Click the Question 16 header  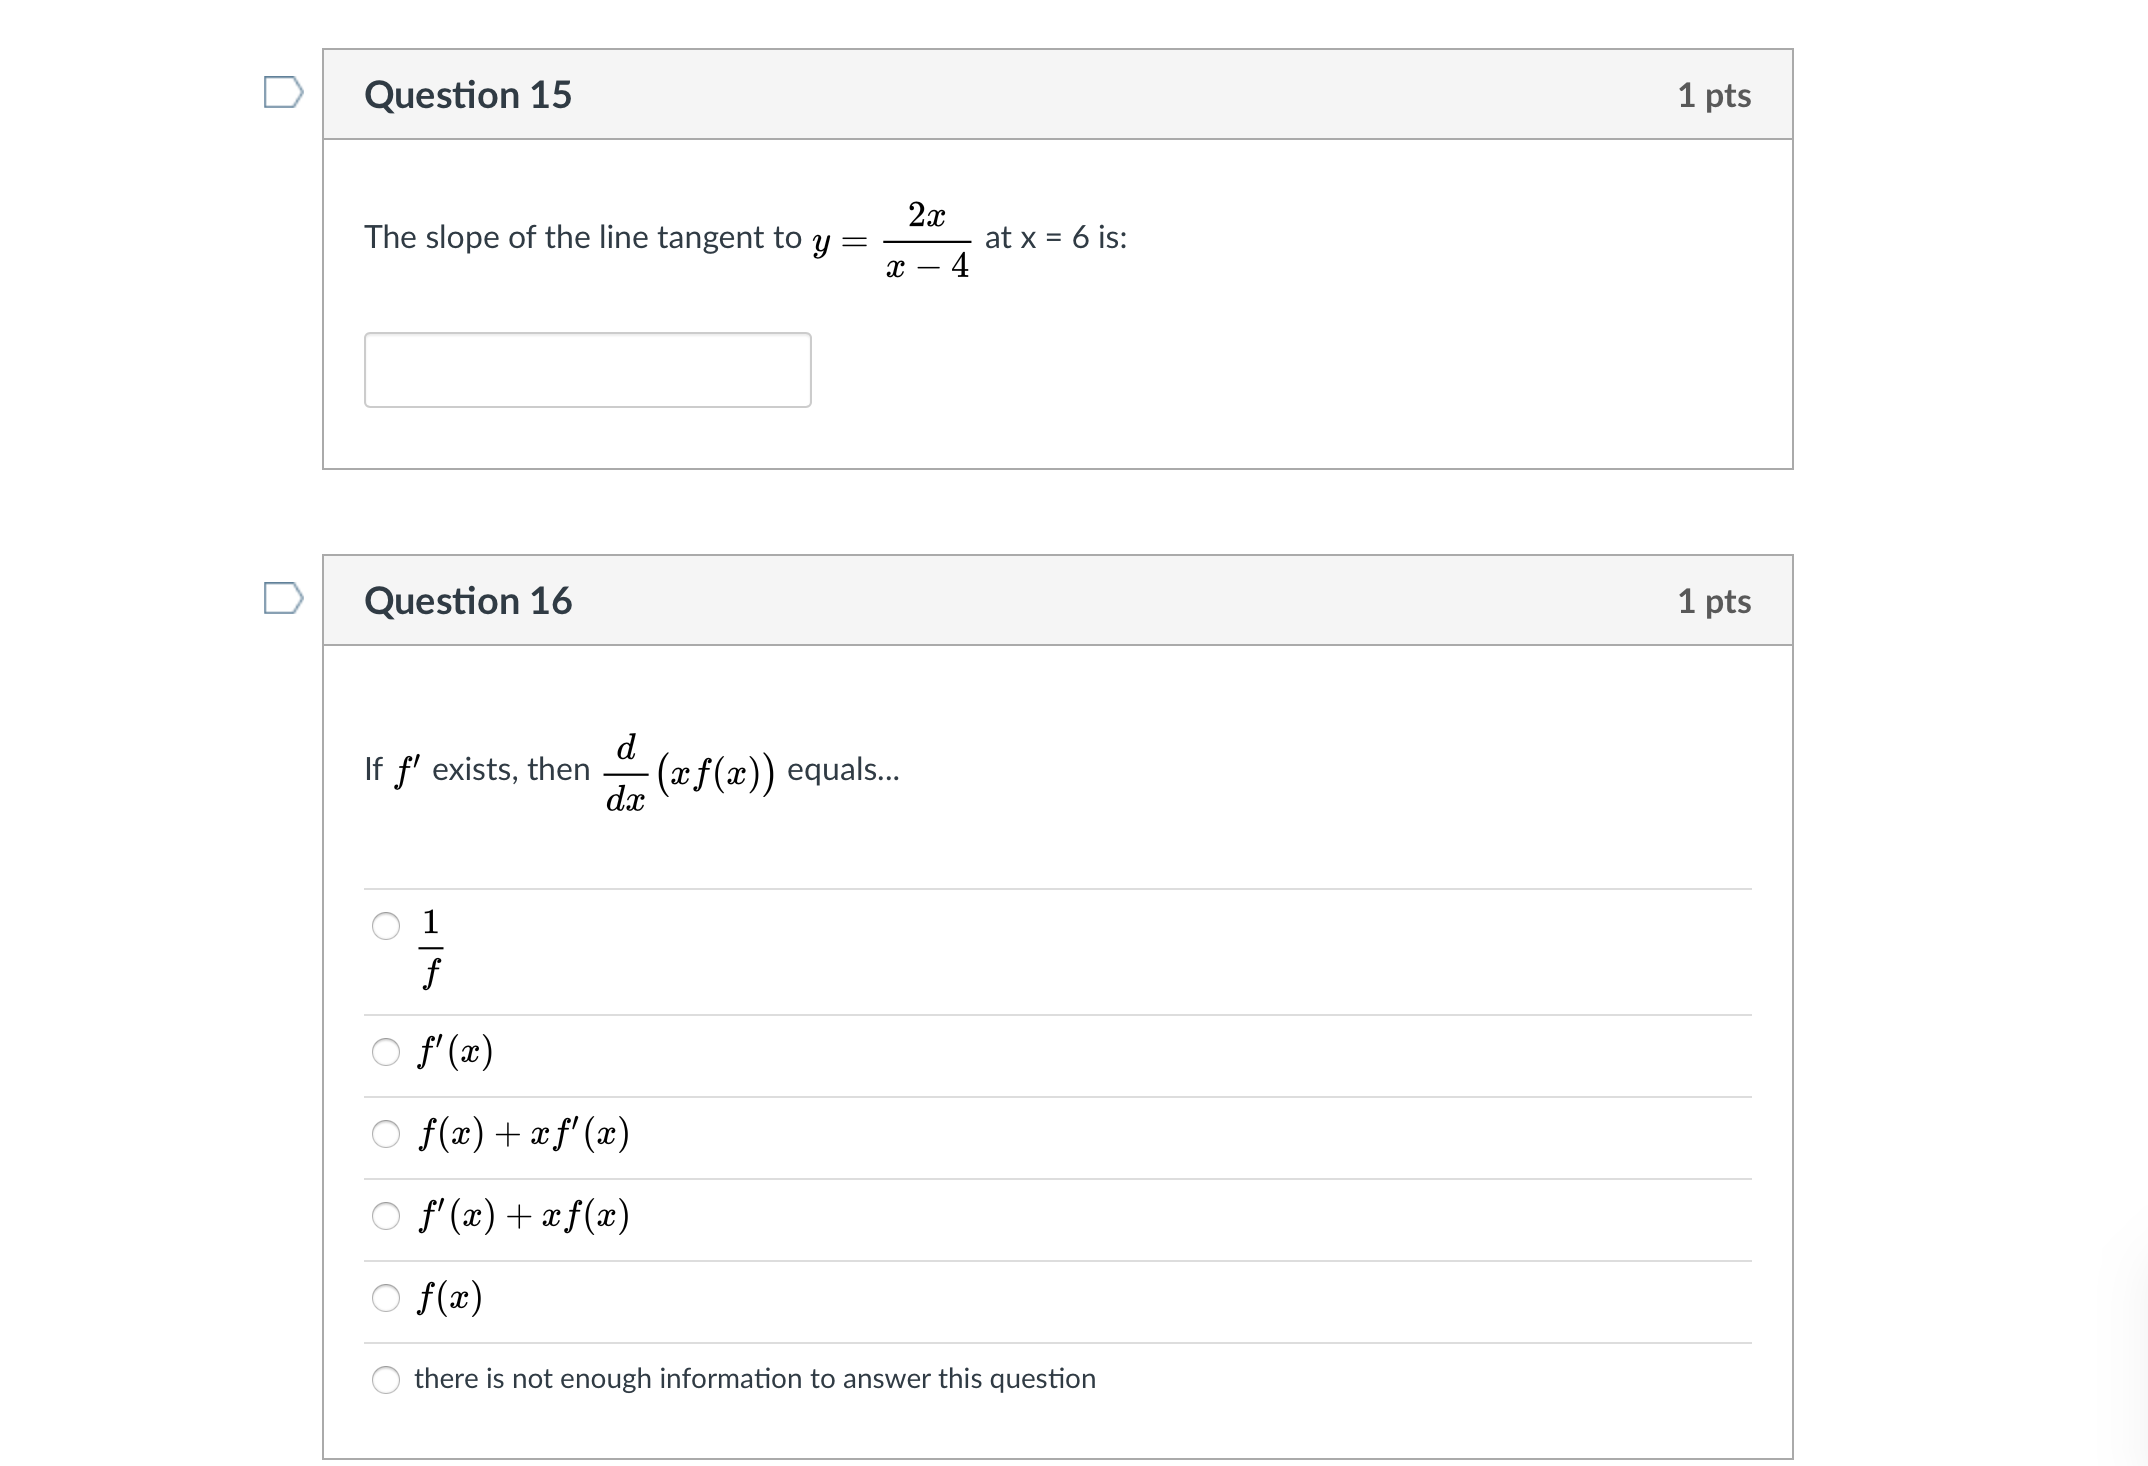469,599
